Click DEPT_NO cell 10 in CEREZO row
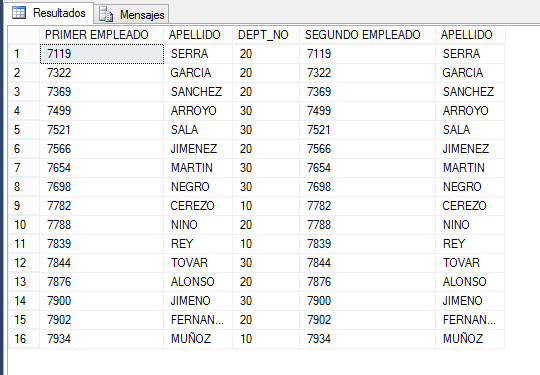The image size is (540, 375). pos(266,206)
